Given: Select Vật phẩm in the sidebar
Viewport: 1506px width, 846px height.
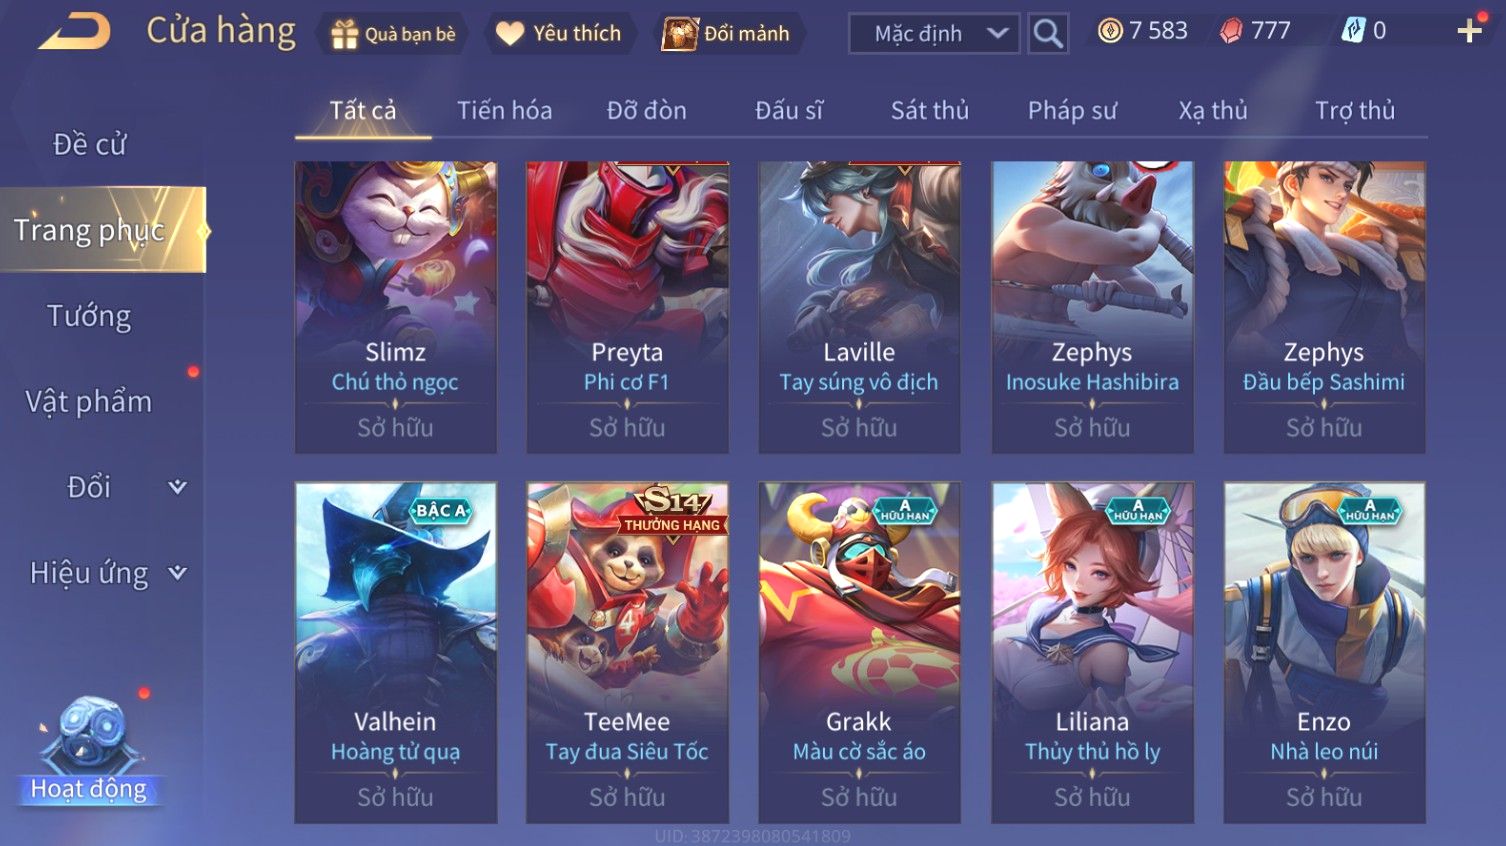Looking at the screenshot, I should [x=89, y=402].
